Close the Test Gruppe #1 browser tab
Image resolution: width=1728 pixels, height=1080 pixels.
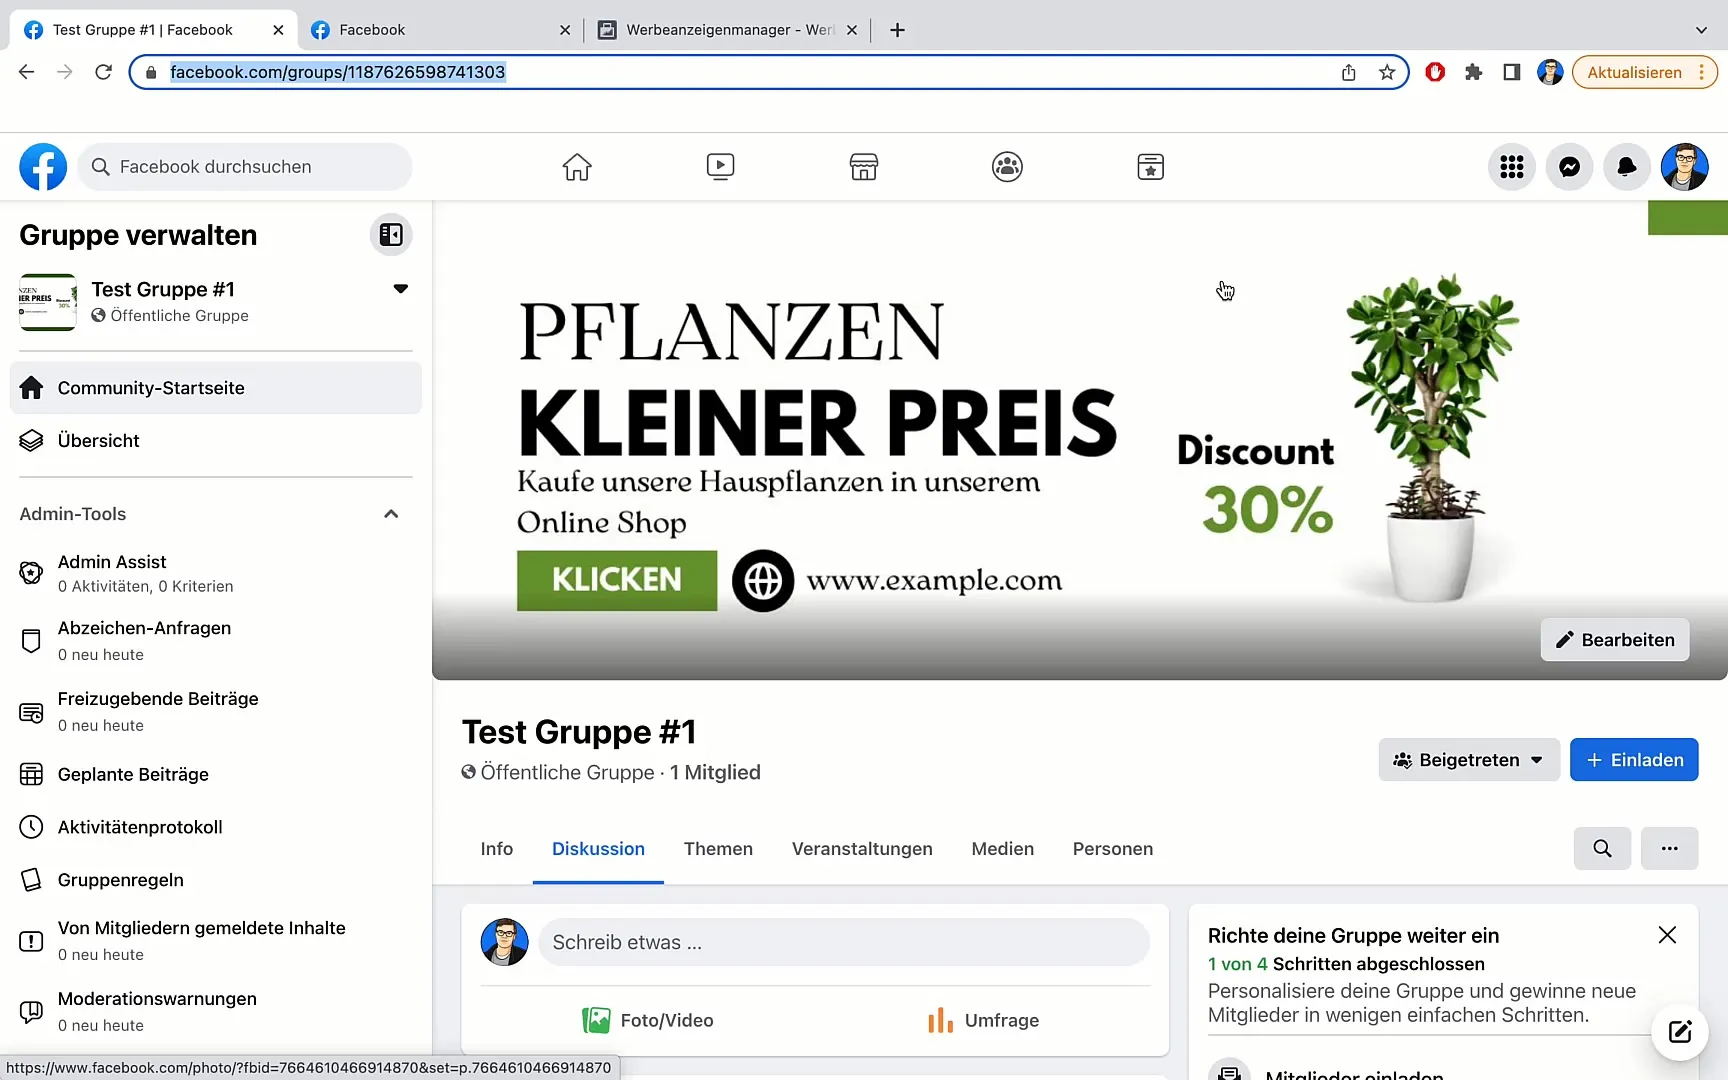[x=278, y=30]
